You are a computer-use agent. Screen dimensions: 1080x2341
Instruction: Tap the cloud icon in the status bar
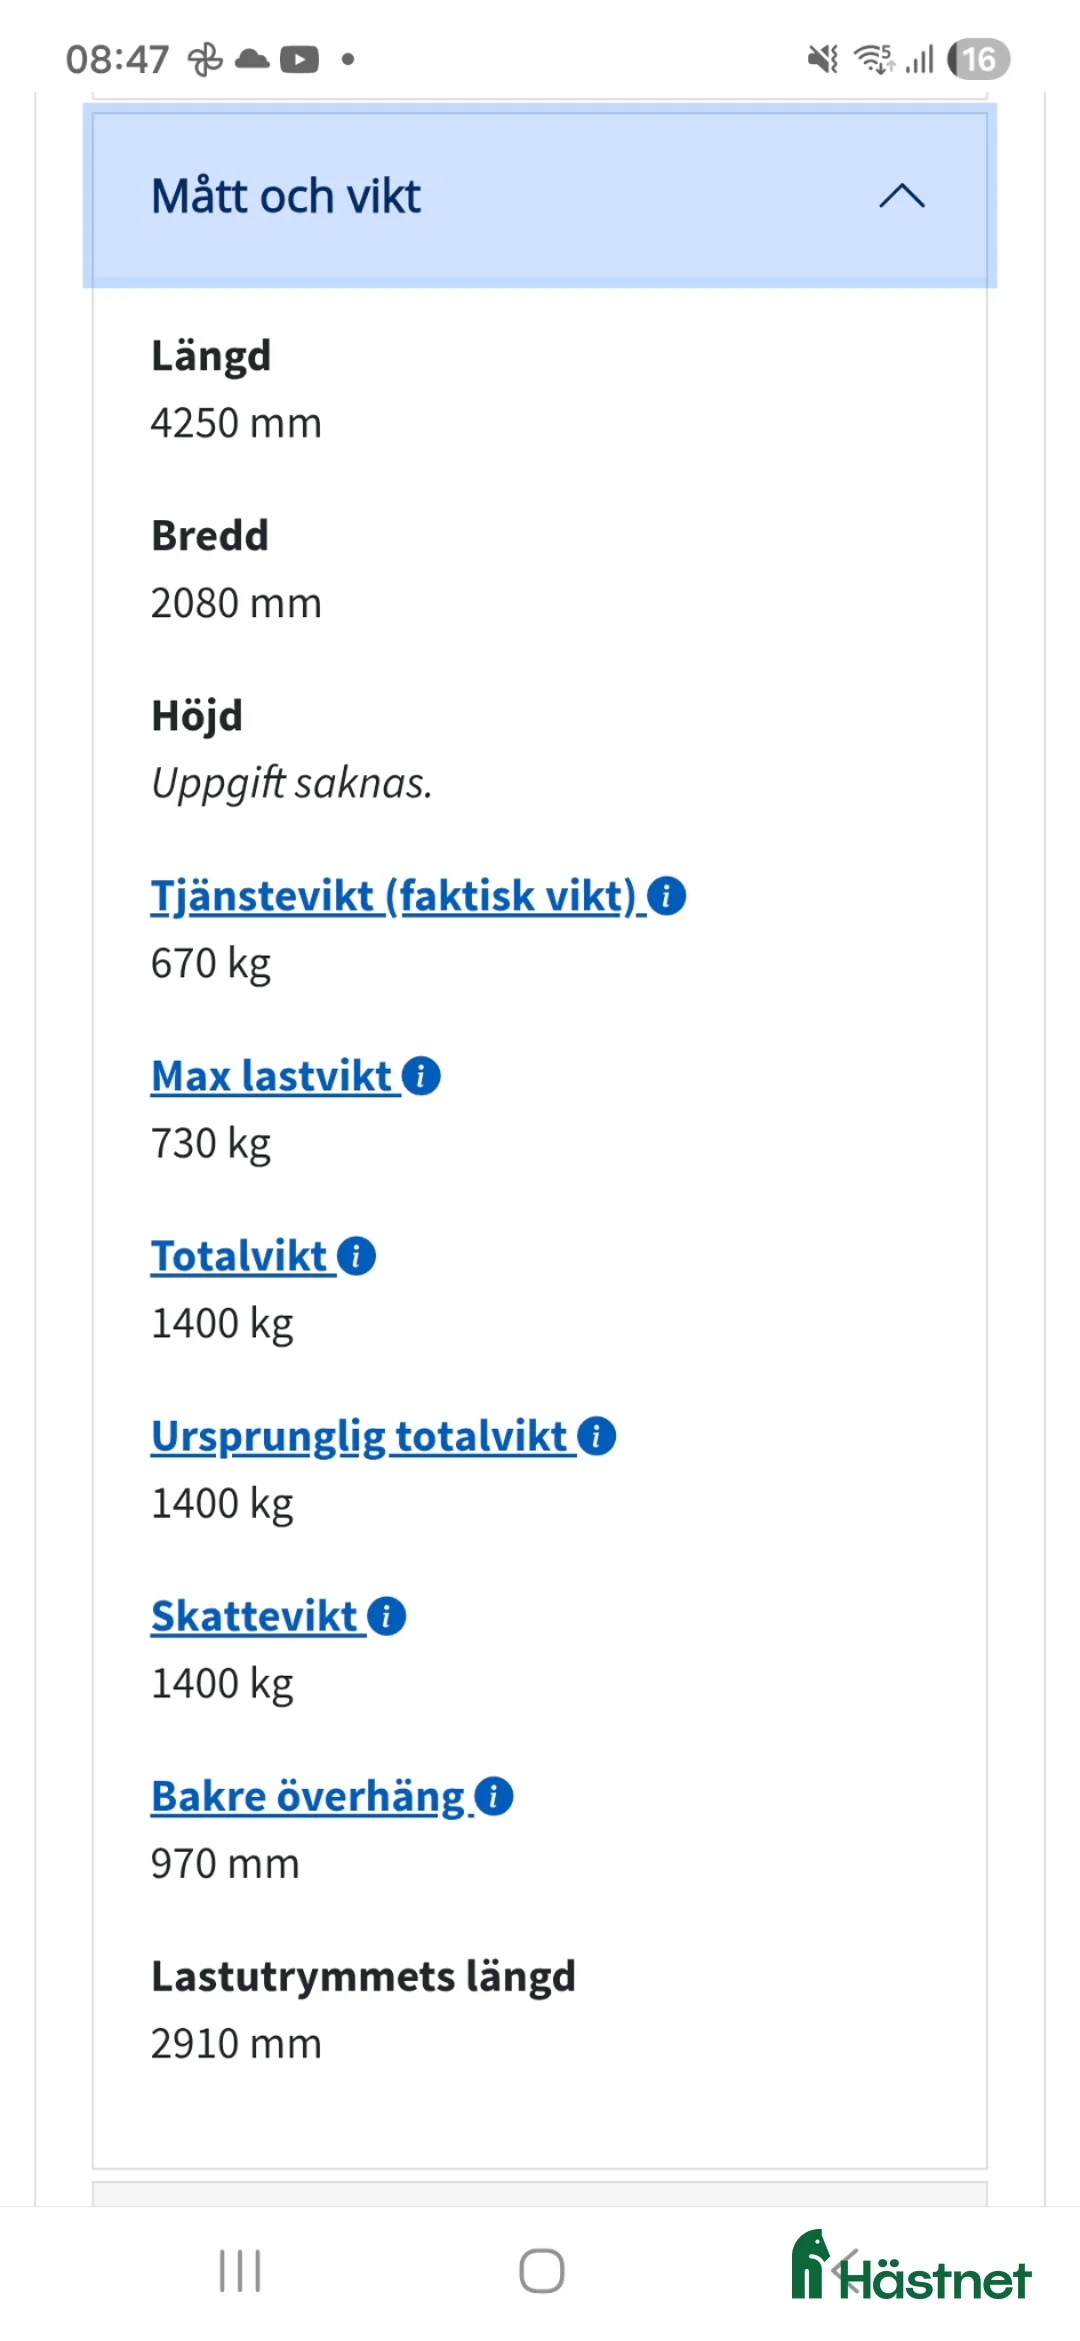(x=251, y=59)
